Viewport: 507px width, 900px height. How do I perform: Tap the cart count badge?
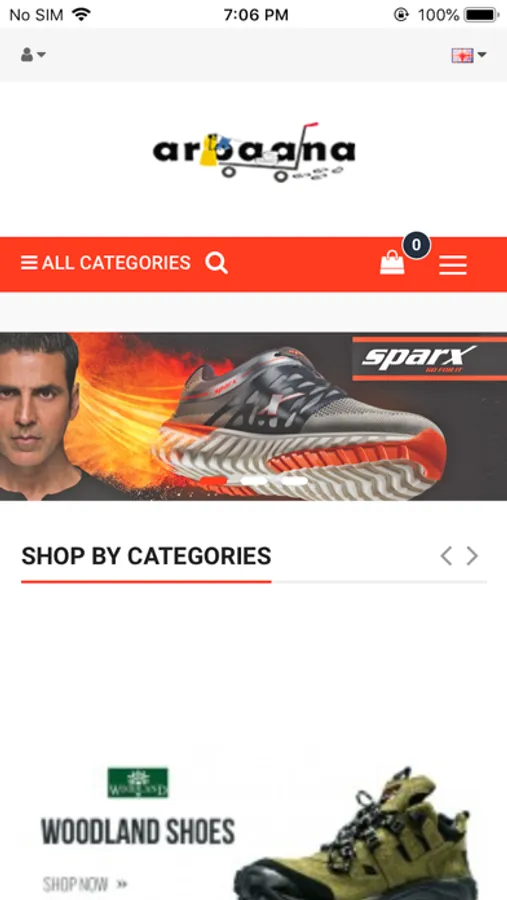(x=416, y=245)
